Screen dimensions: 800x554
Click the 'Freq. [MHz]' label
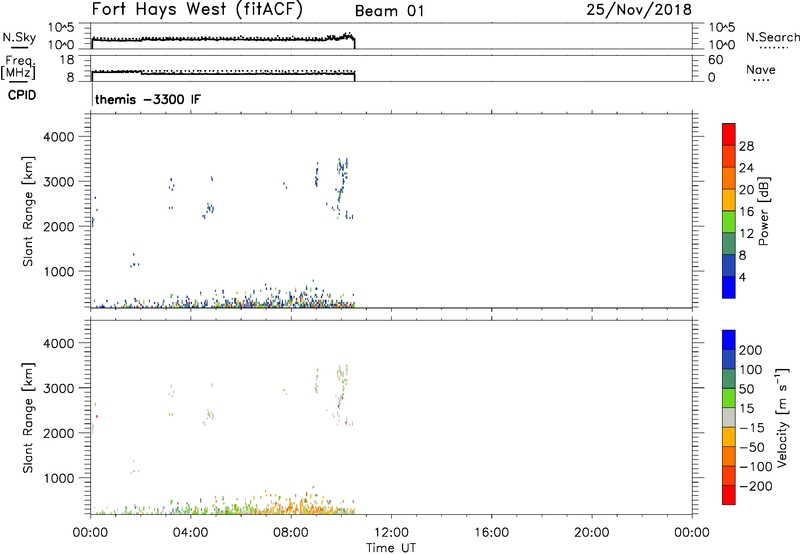pyautogui.click(x=18, y=68)
